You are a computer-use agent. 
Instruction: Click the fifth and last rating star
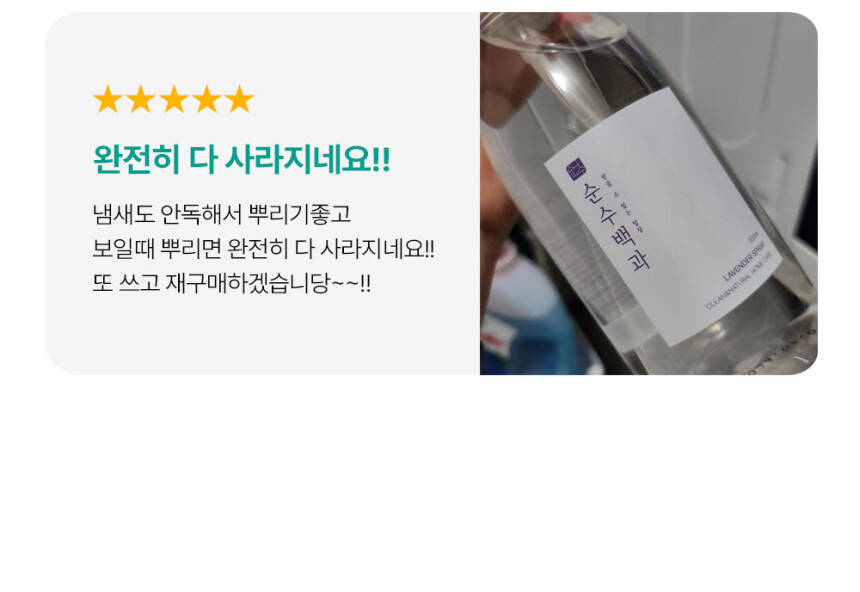pyautogui.click(x=240, y=99)
